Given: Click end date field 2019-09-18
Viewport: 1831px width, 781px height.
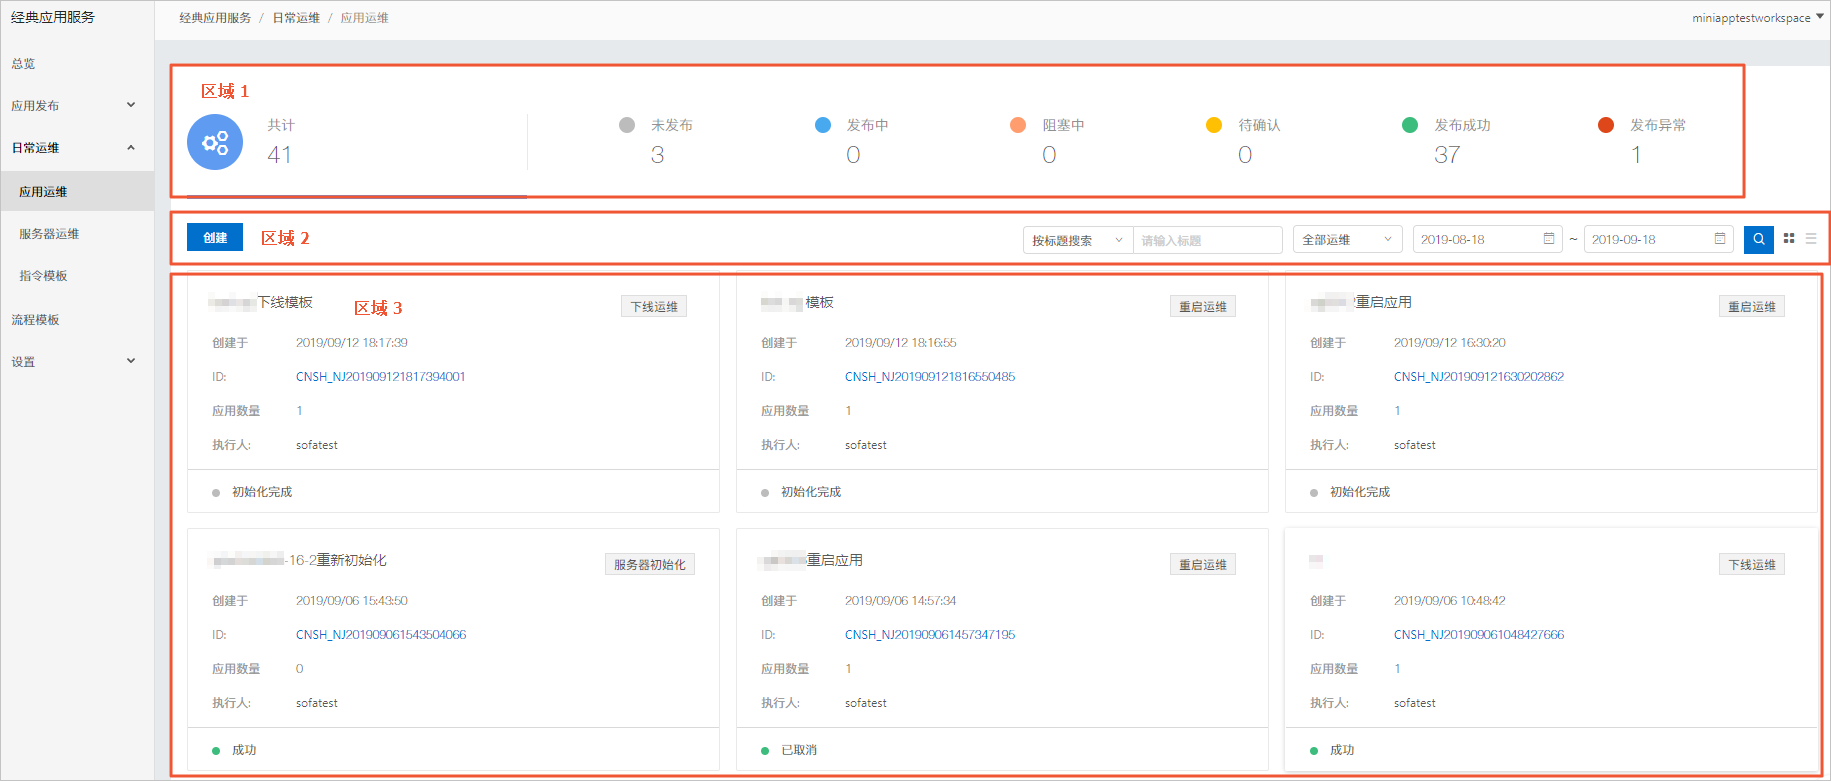Looking at the screenshot, I should 1658,239.
